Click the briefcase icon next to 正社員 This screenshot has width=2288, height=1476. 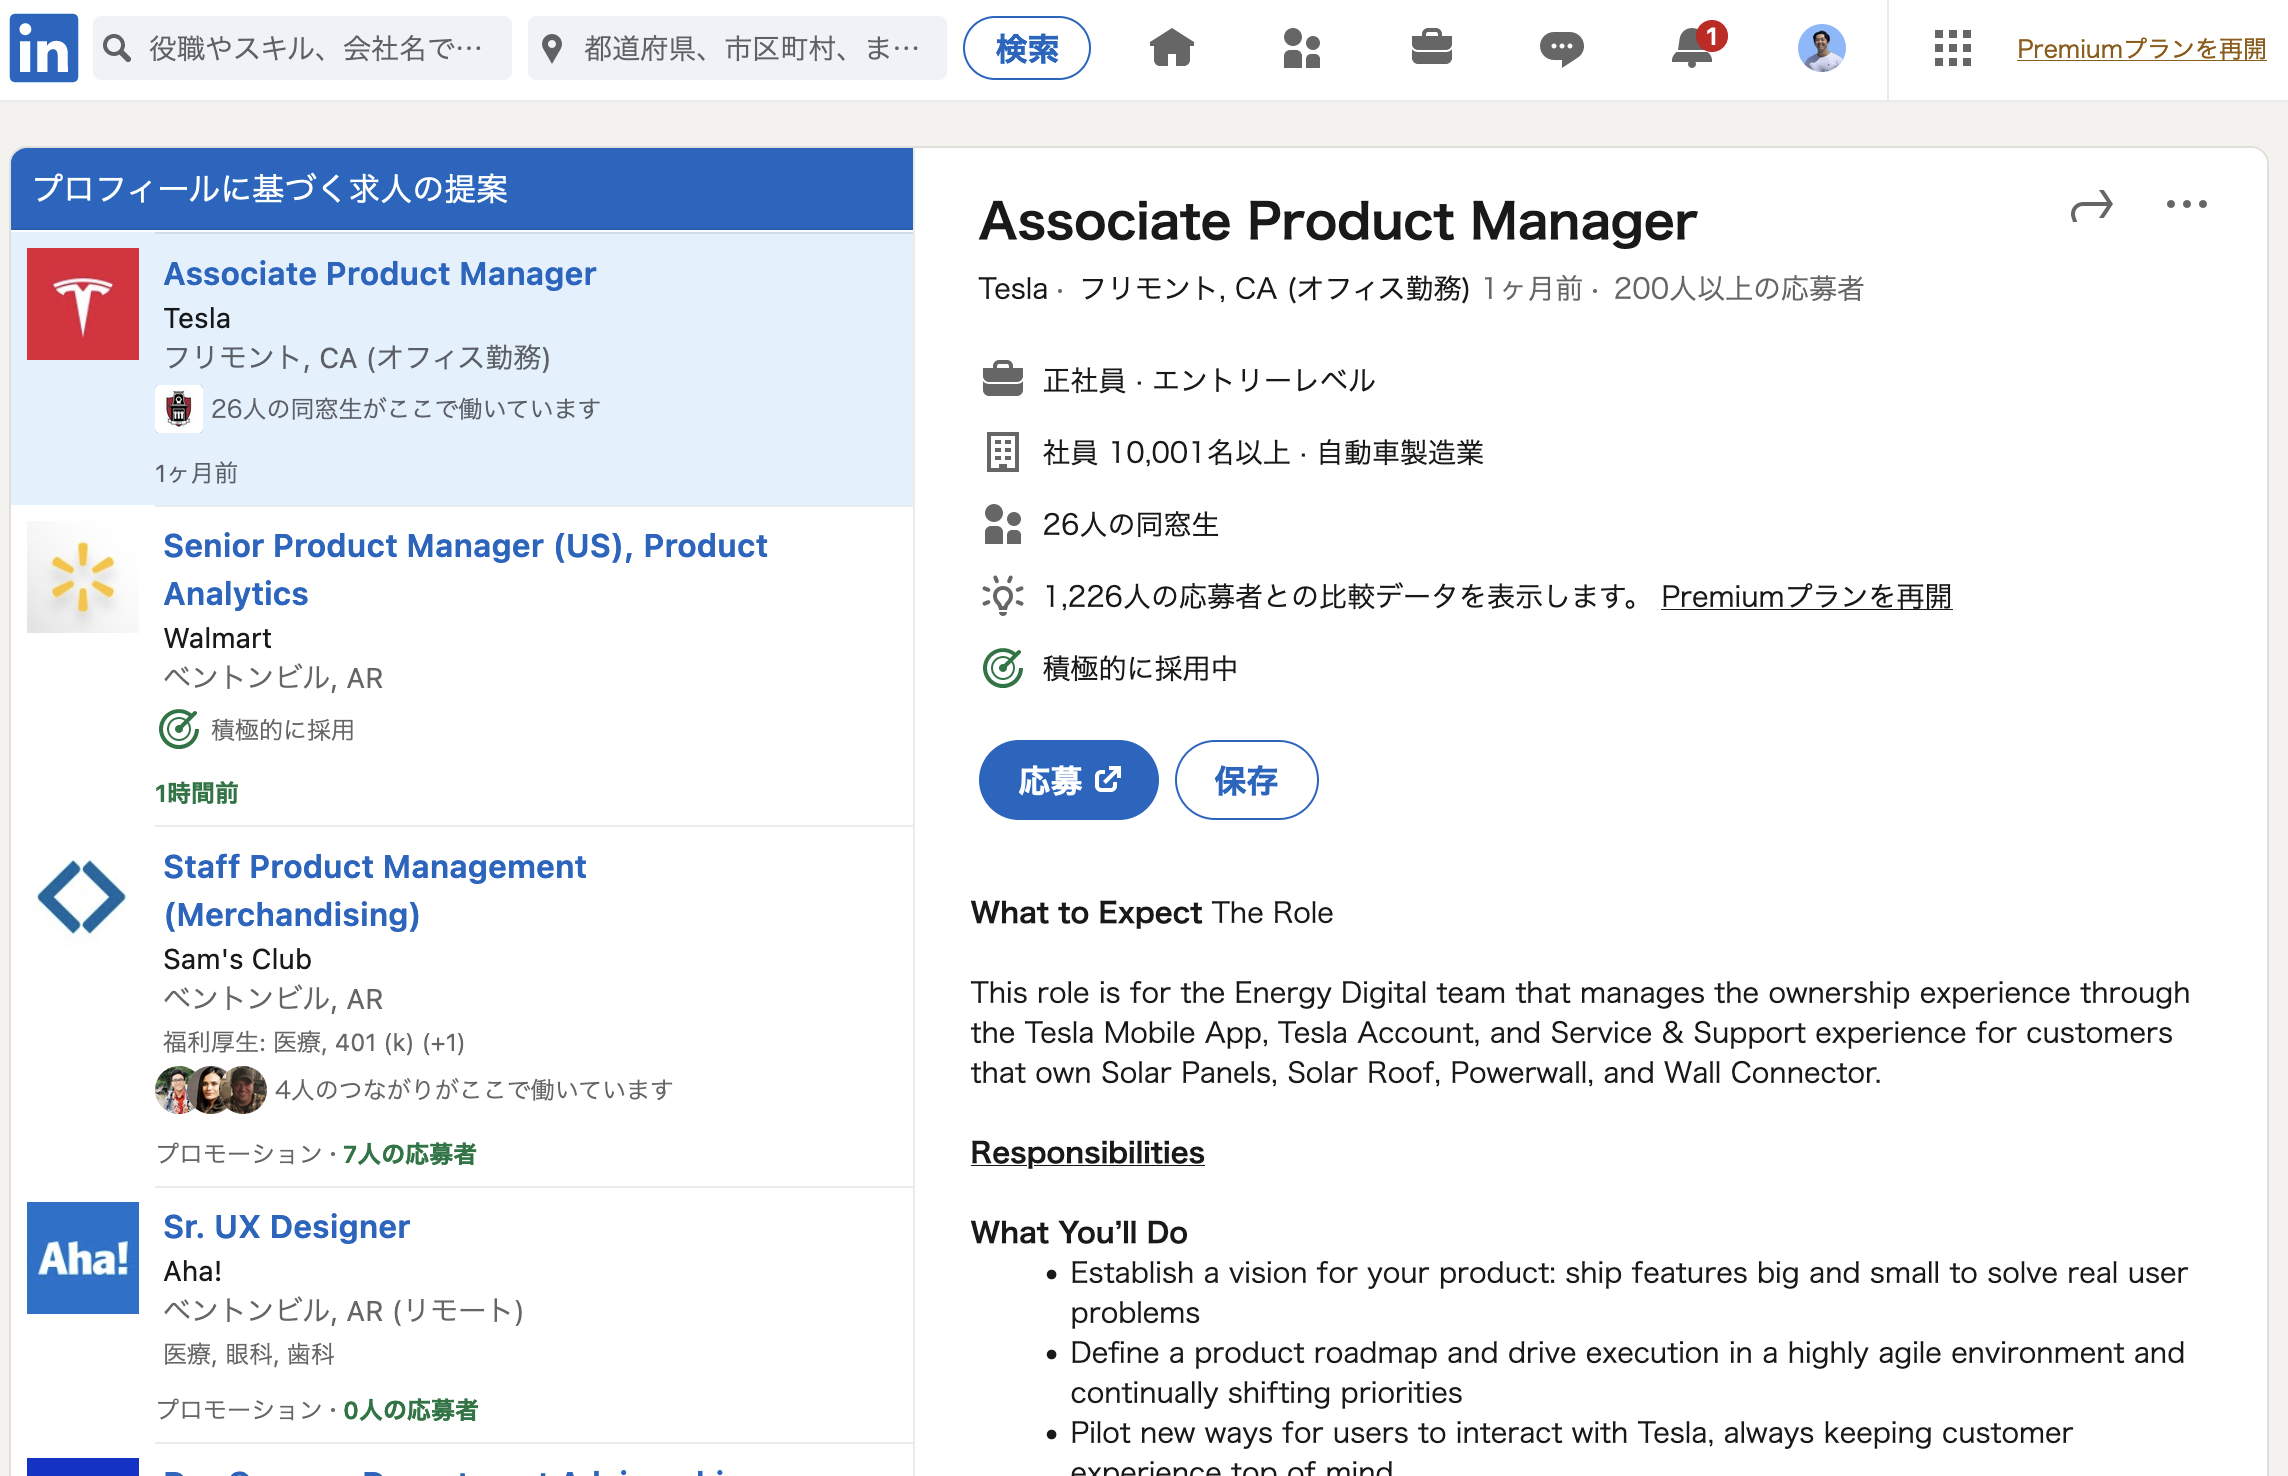(1003, 380)
